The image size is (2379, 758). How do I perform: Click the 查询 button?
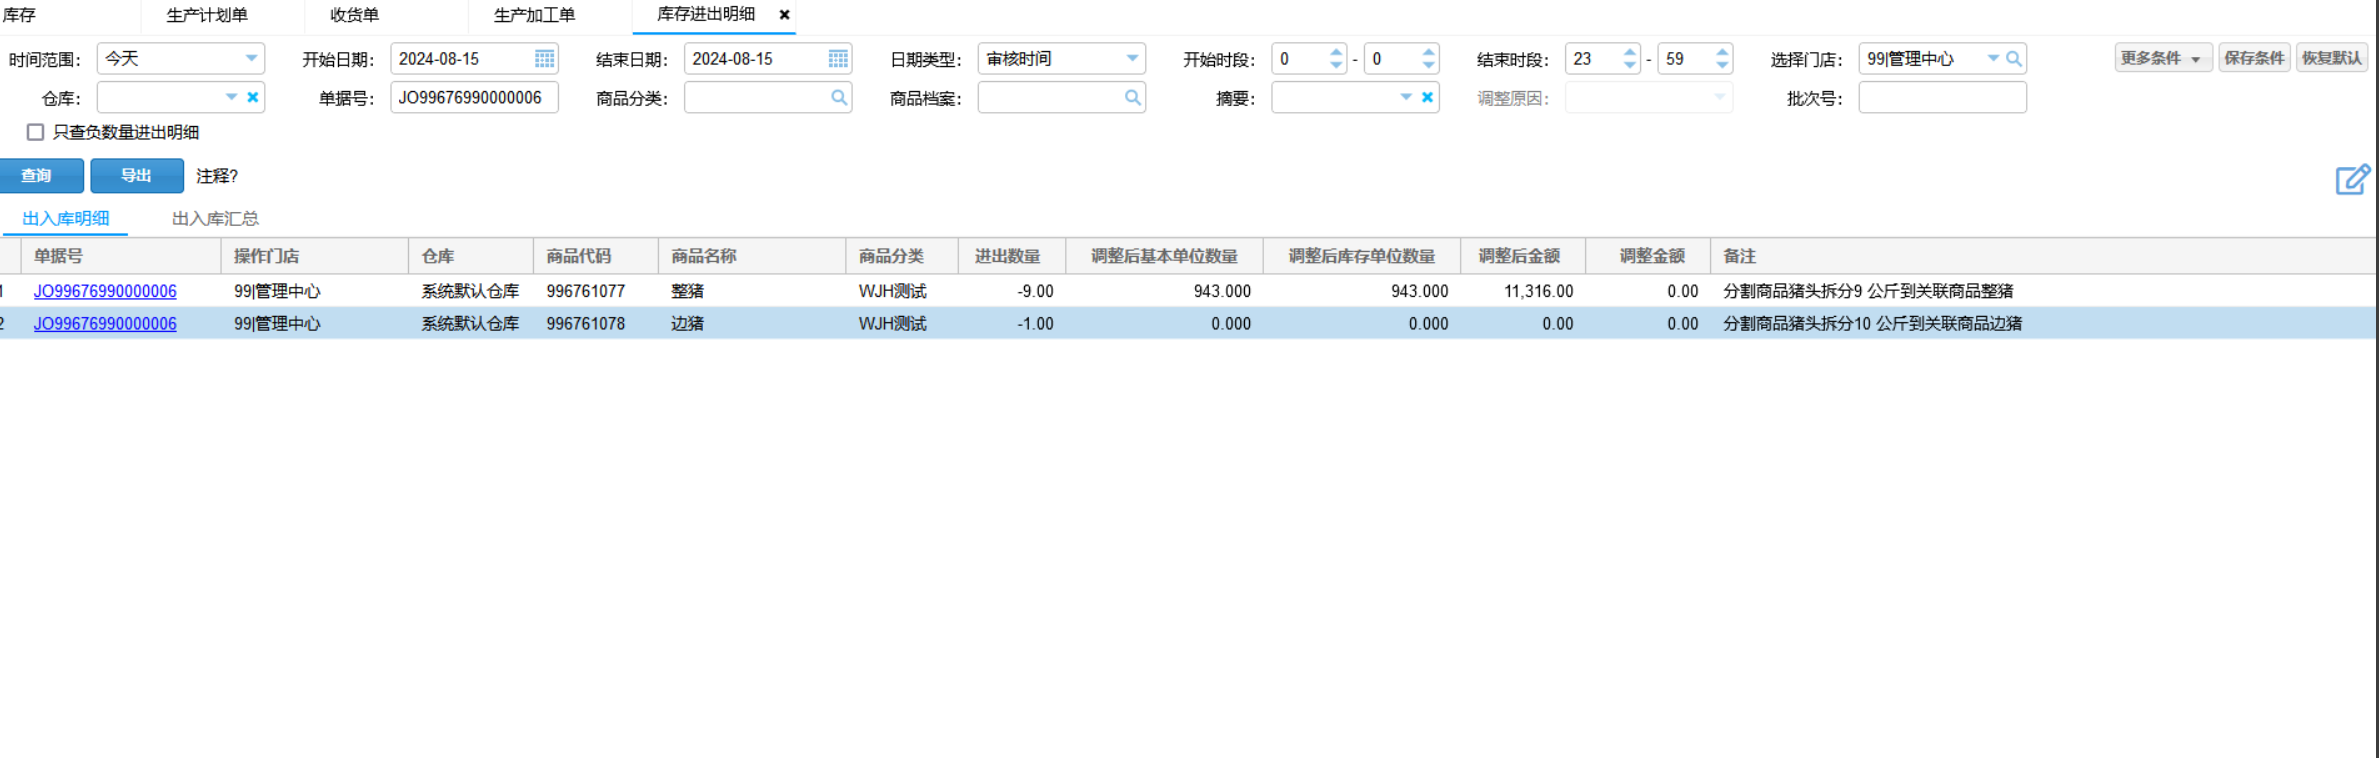click(40, 176)
